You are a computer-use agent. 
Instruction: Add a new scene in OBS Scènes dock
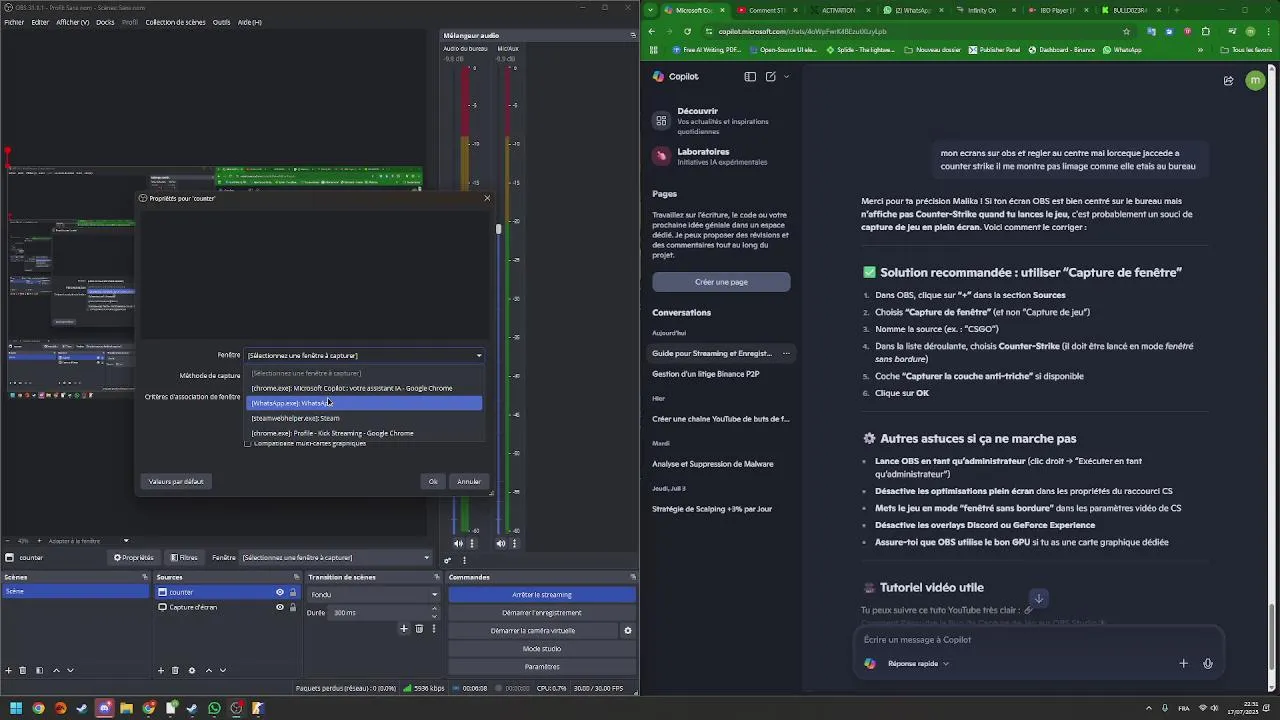(x=8, y=670)
